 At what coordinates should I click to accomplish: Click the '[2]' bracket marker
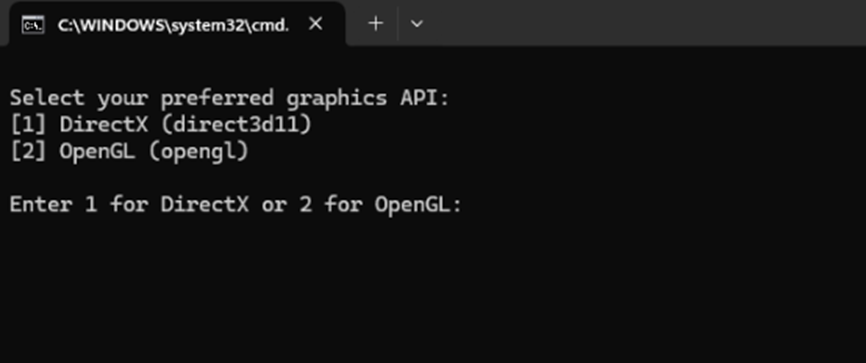pos(28,151)
